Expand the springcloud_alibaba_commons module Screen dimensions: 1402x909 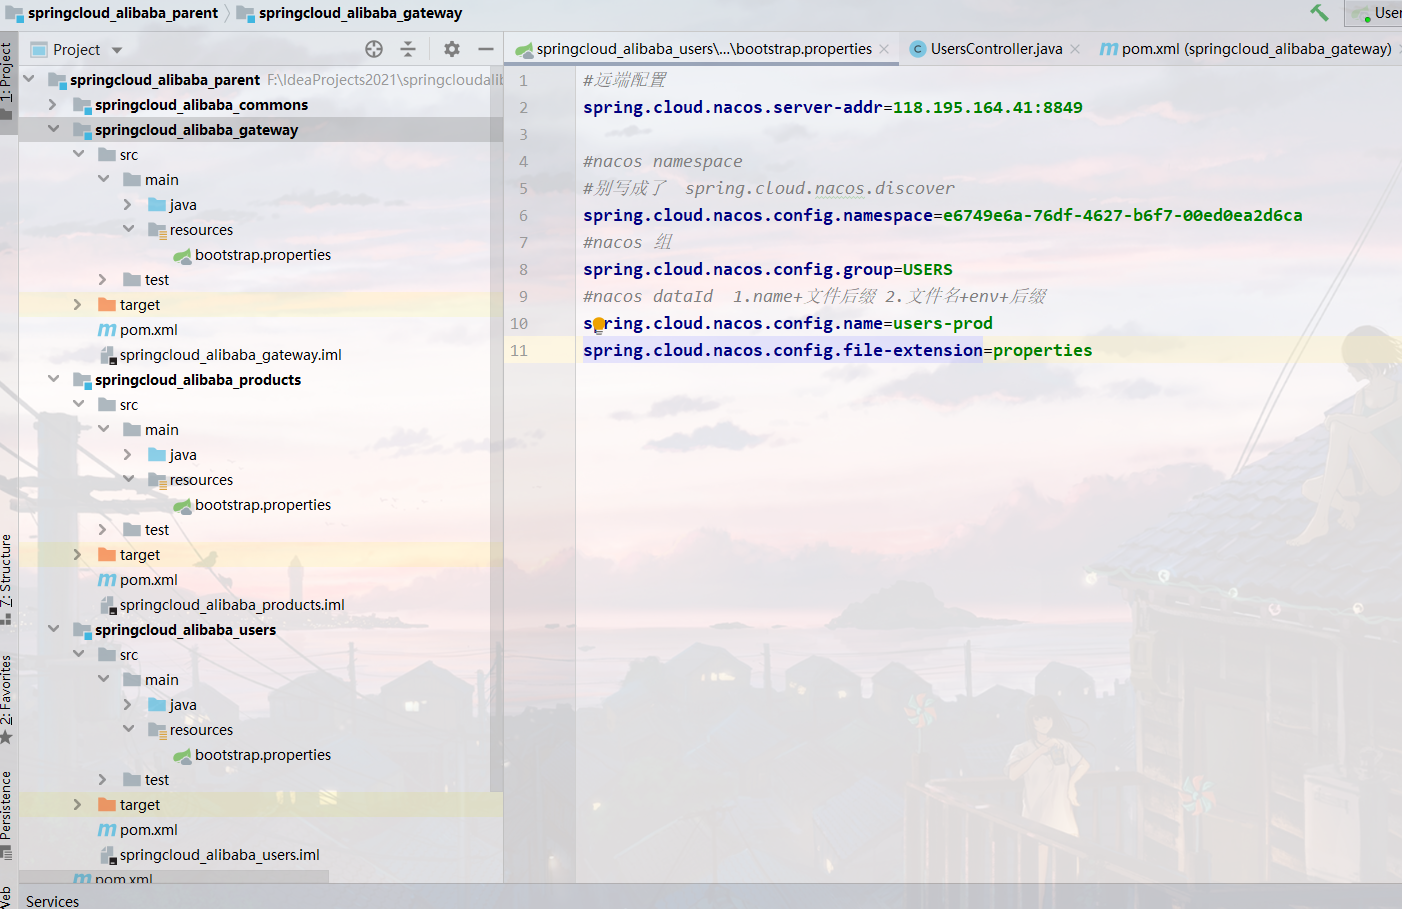[53, 105]
